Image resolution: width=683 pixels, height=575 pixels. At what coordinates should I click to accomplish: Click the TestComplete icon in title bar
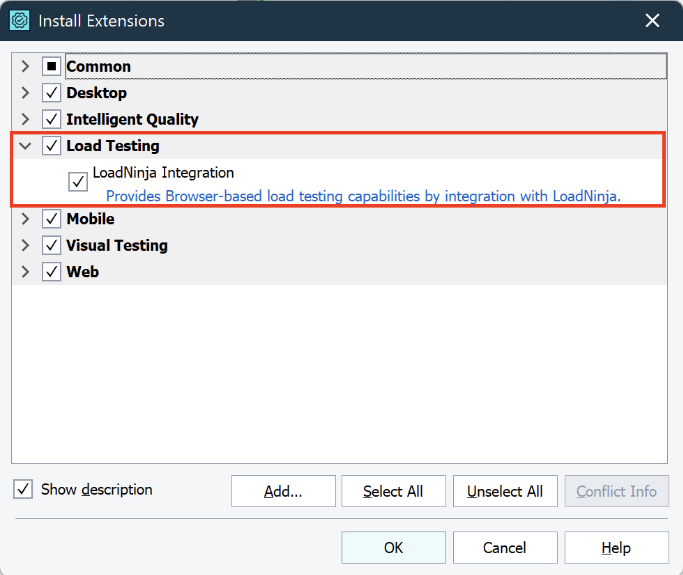pyautogui.click(x=20, y=20)
